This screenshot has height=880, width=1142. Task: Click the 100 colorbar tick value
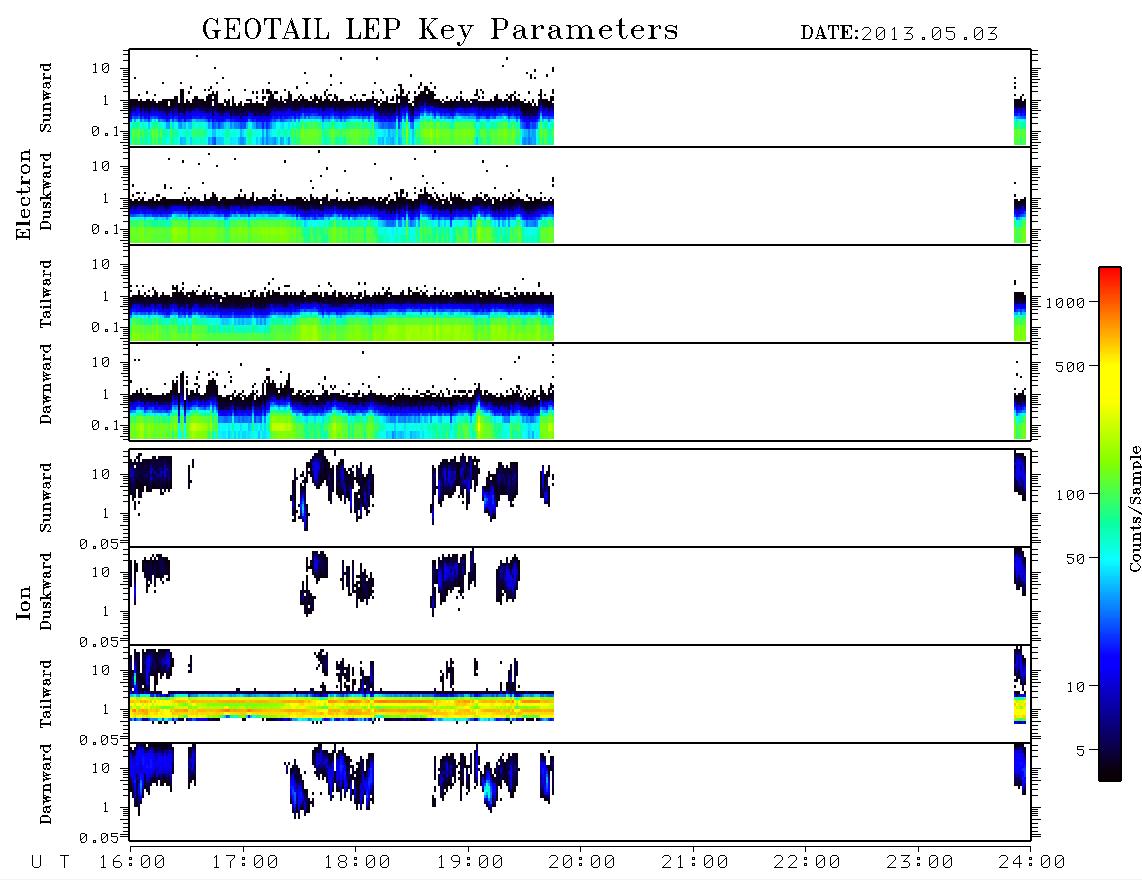[x=1071, y=495]
